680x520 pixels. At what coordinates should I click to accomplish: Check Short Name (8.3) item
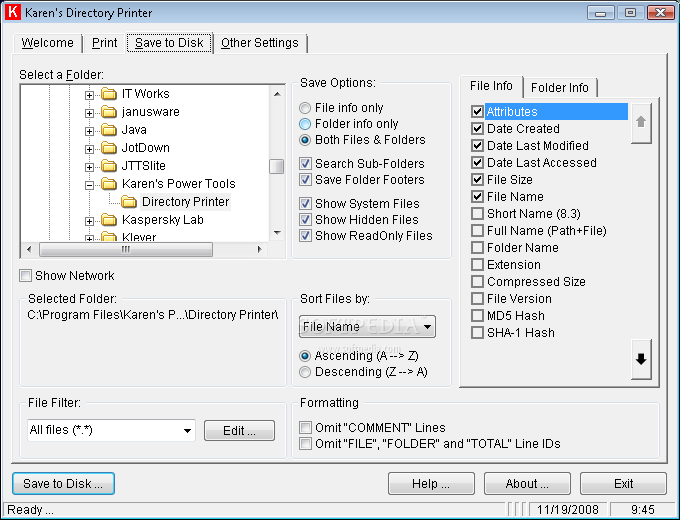coord(477,213)
